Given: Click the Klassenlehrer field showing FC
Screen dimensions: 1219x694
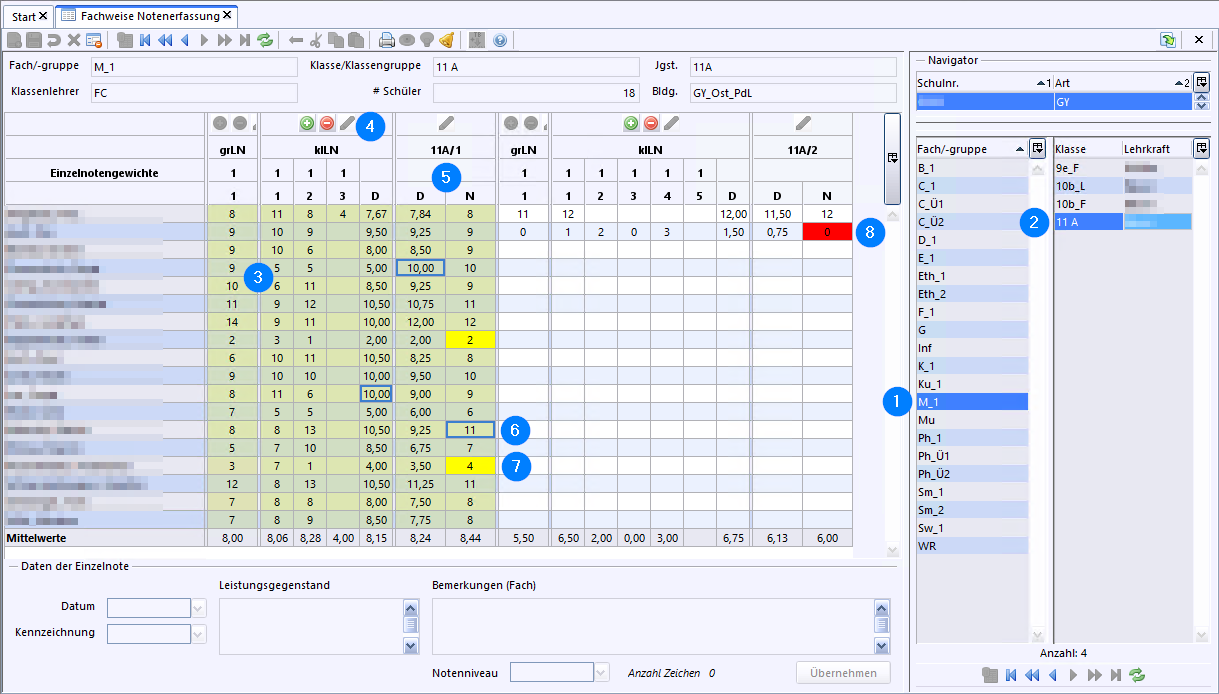Looking at the screenshot, I should pyautogui.click(x=194, y=93).
